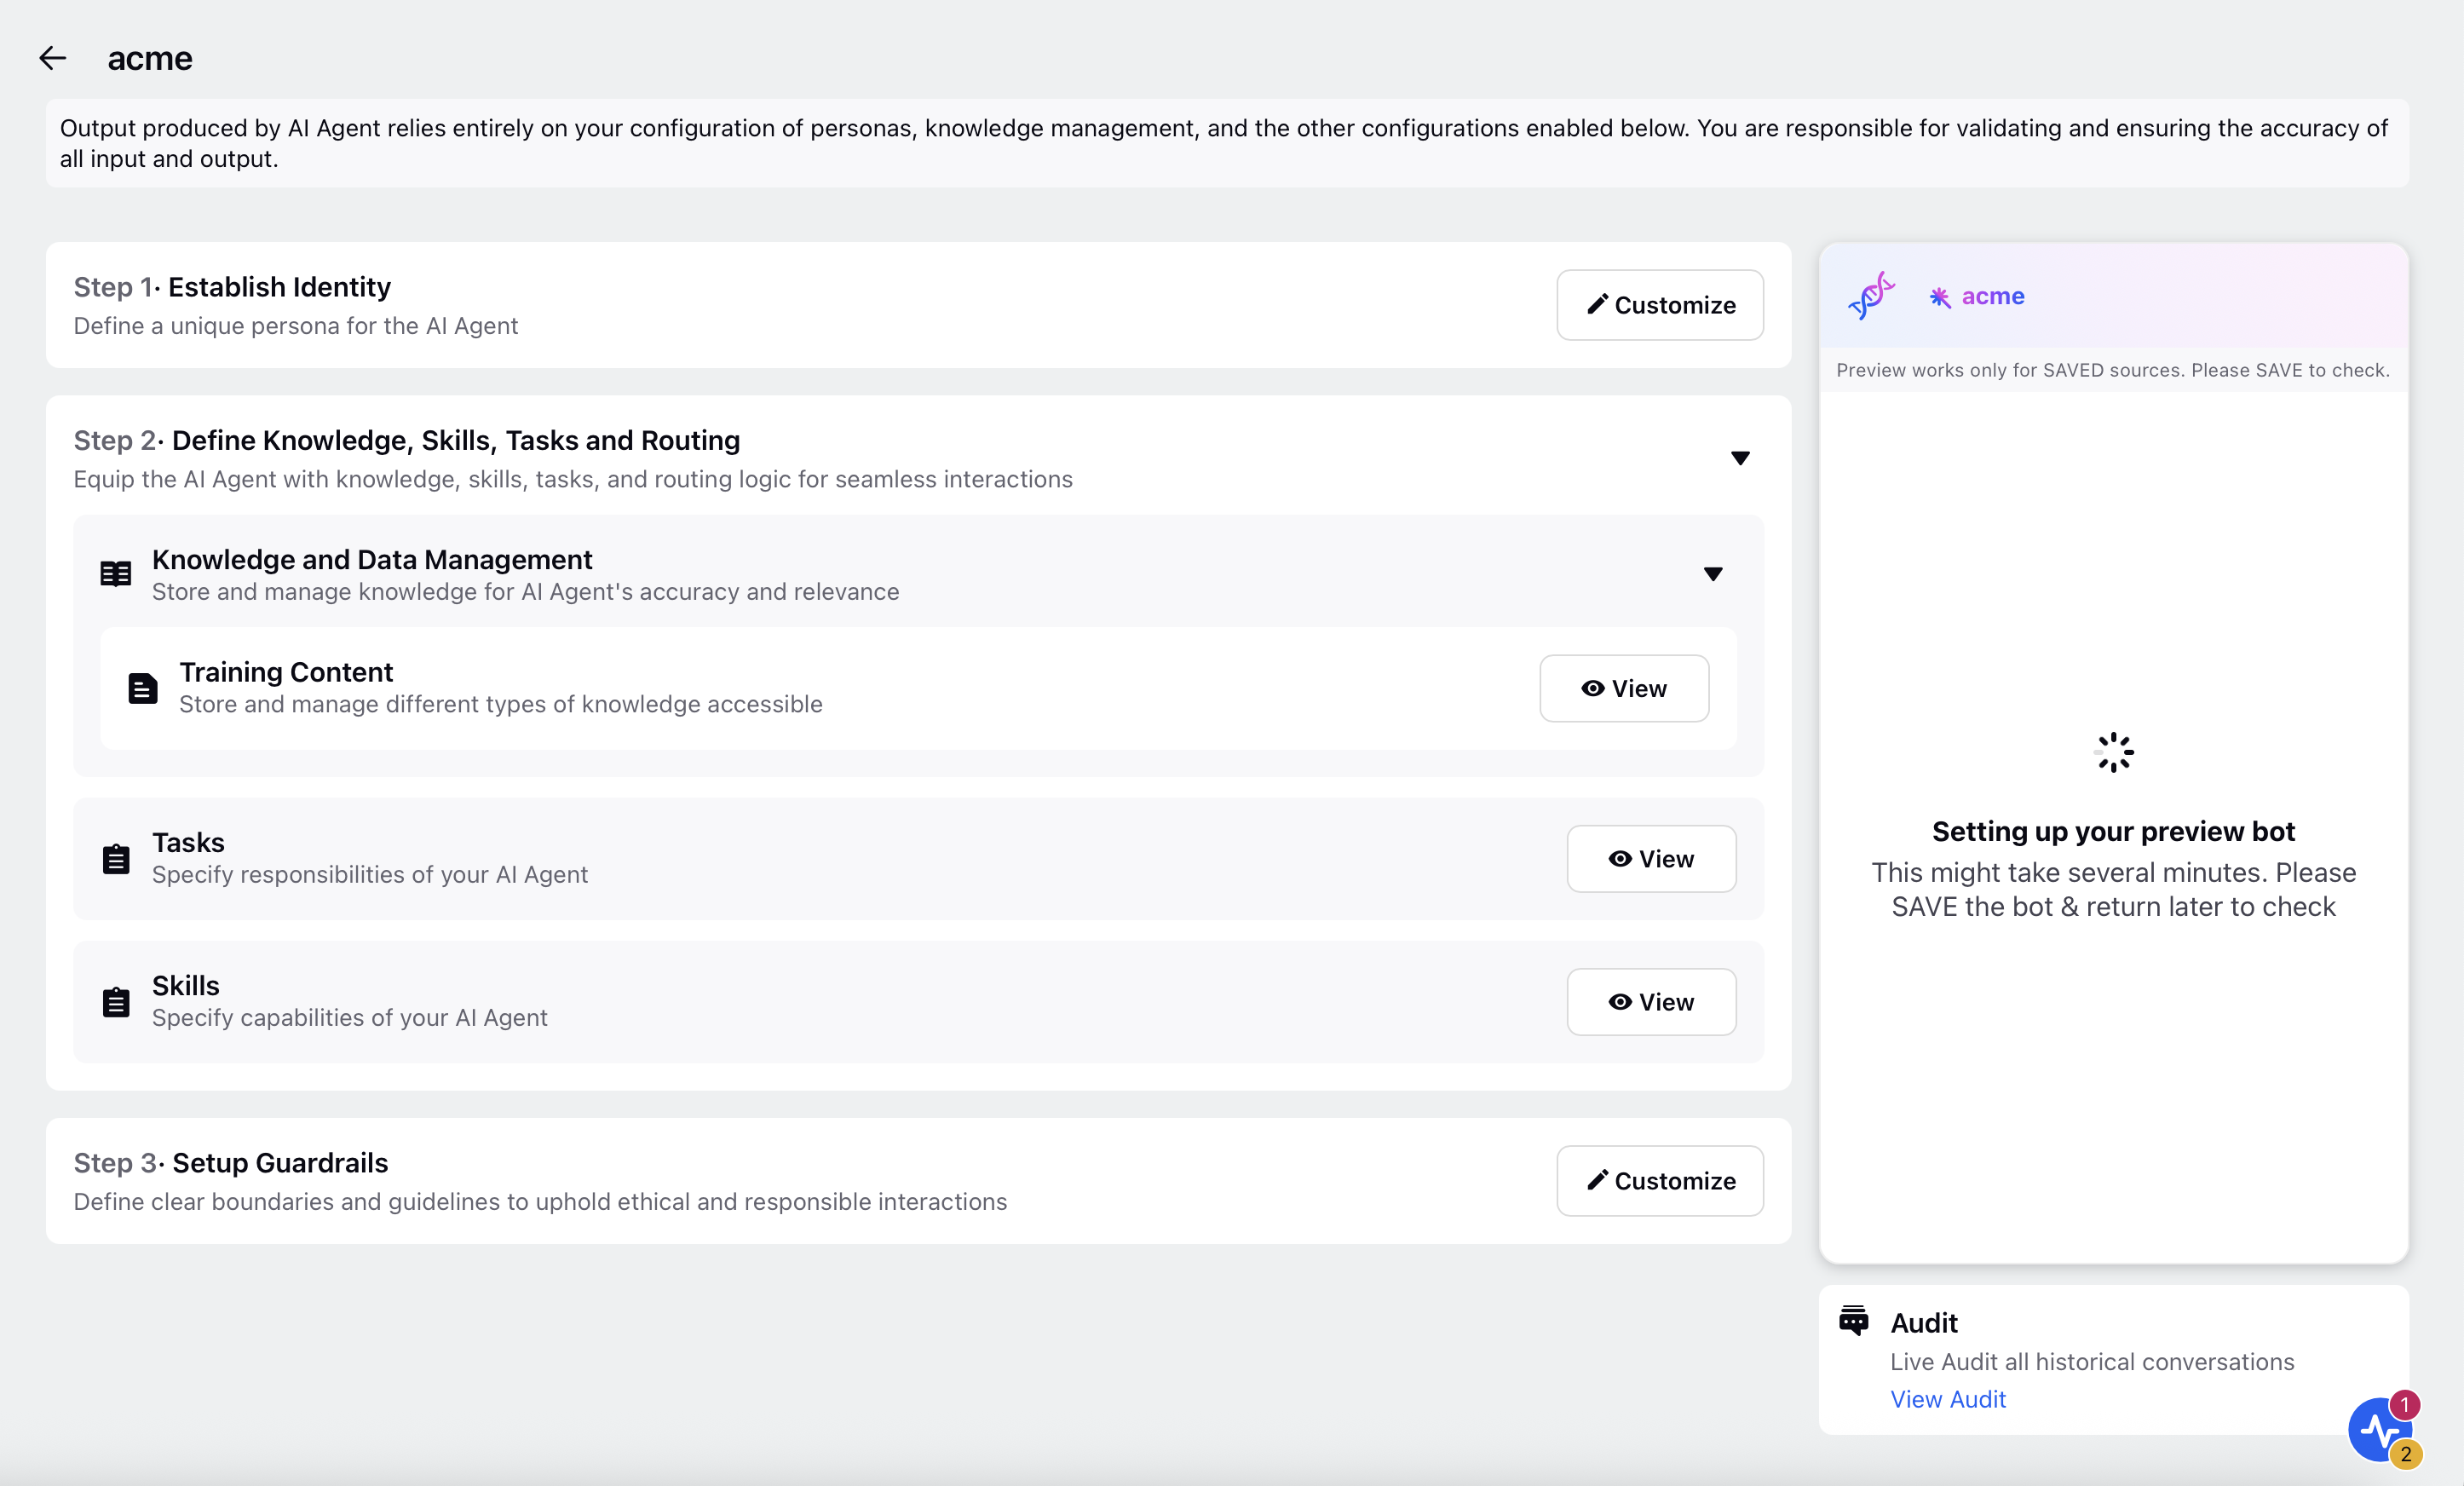Open the activity pulse widget with badges
This screenshot has width=2464, height=1486.
[x=2381, y=1431]
